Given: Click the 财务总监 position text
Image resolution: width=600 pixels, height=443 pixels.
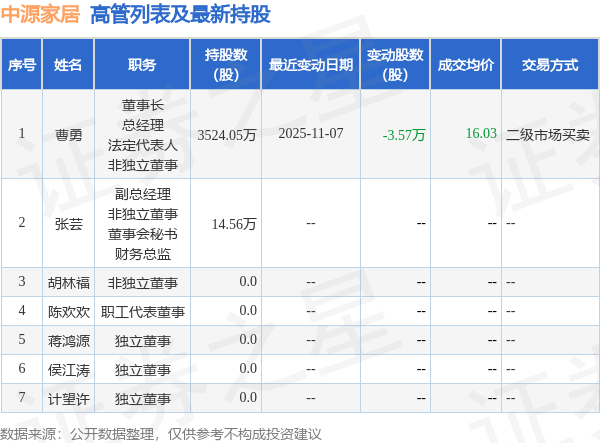Looking at the screenshot, I should click(x=143, y=254).
